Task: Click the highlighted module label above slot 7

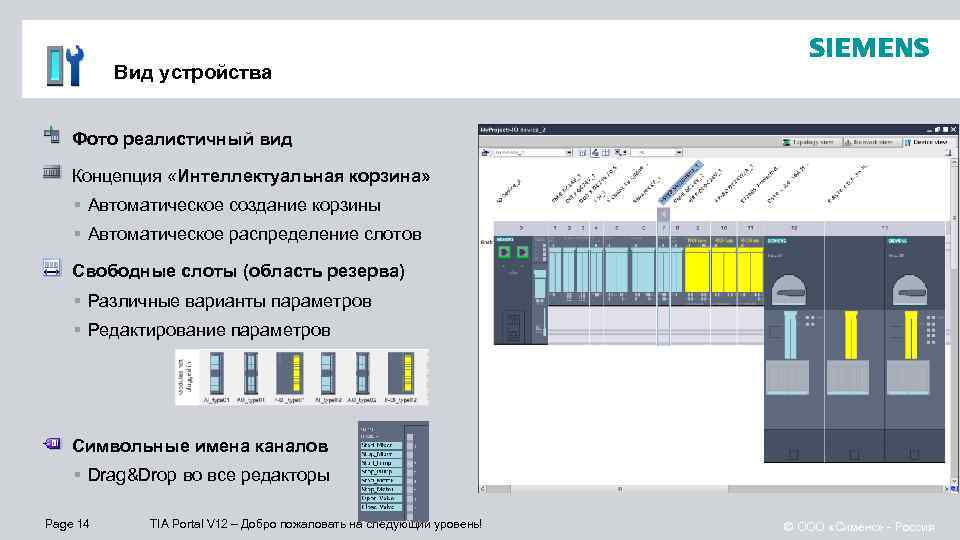Action: tap(680, 182)
